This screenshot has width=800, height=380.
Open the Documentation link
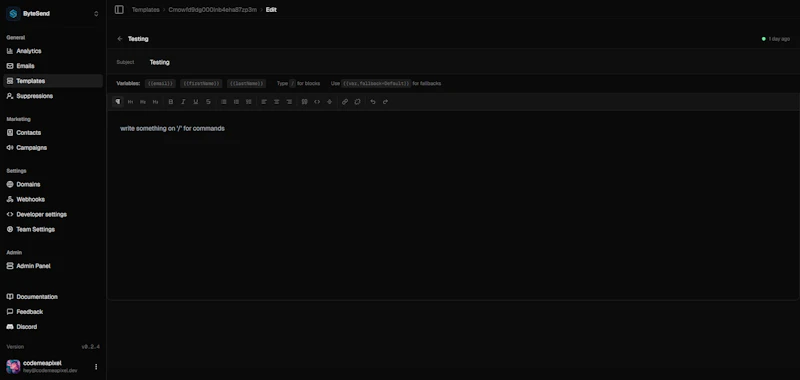[53, 297]
